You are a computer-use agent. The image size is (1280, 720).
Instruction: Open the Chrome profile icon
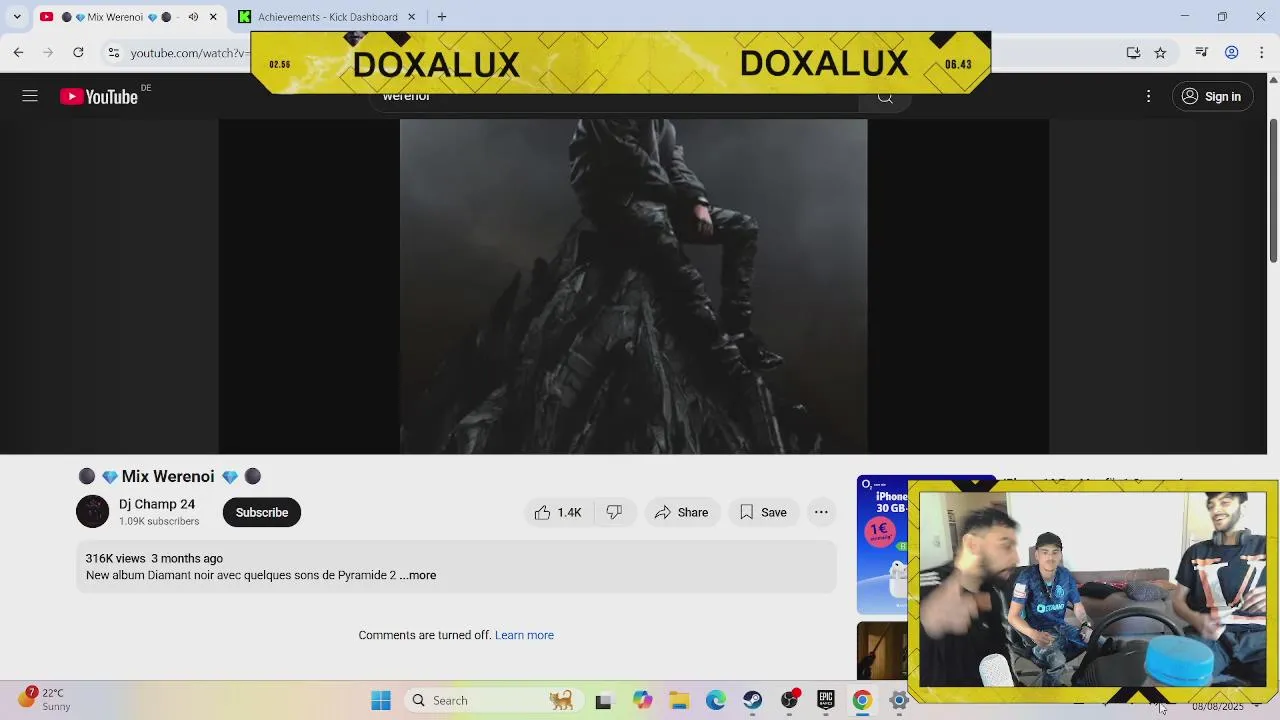[x=1232, y=52]
